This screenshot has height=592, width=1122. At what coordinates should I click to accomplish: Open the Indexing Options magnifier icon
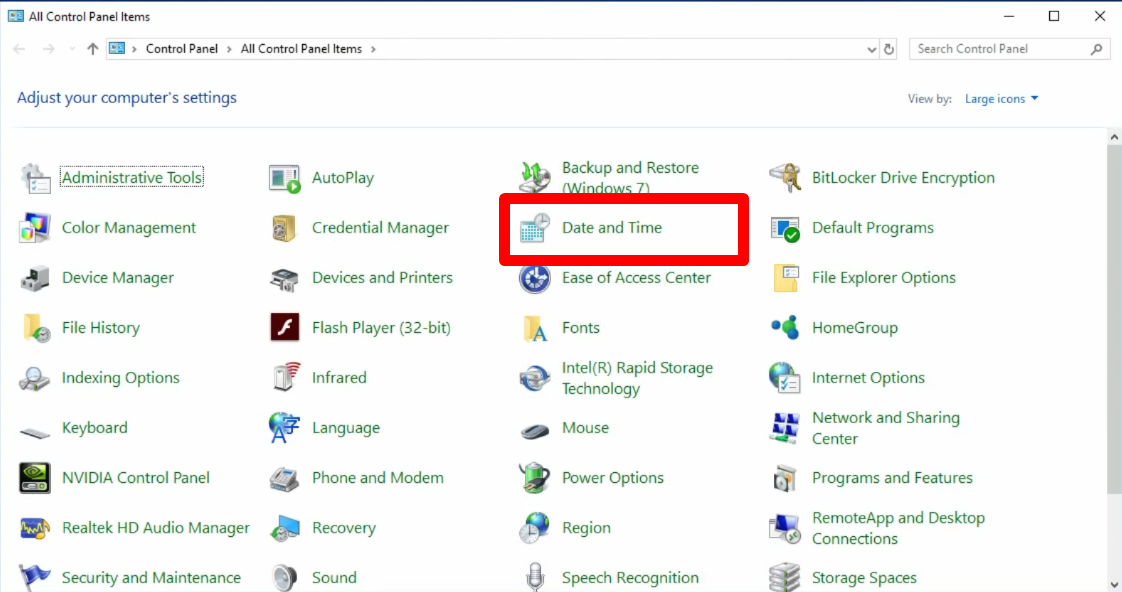click(35, 378)
